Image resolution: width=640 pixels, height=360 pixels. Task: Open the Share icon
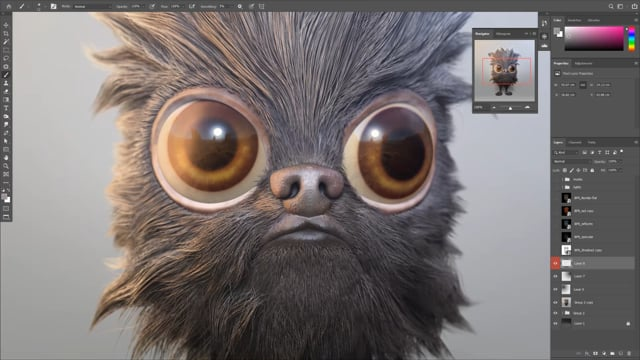[634, 7]
